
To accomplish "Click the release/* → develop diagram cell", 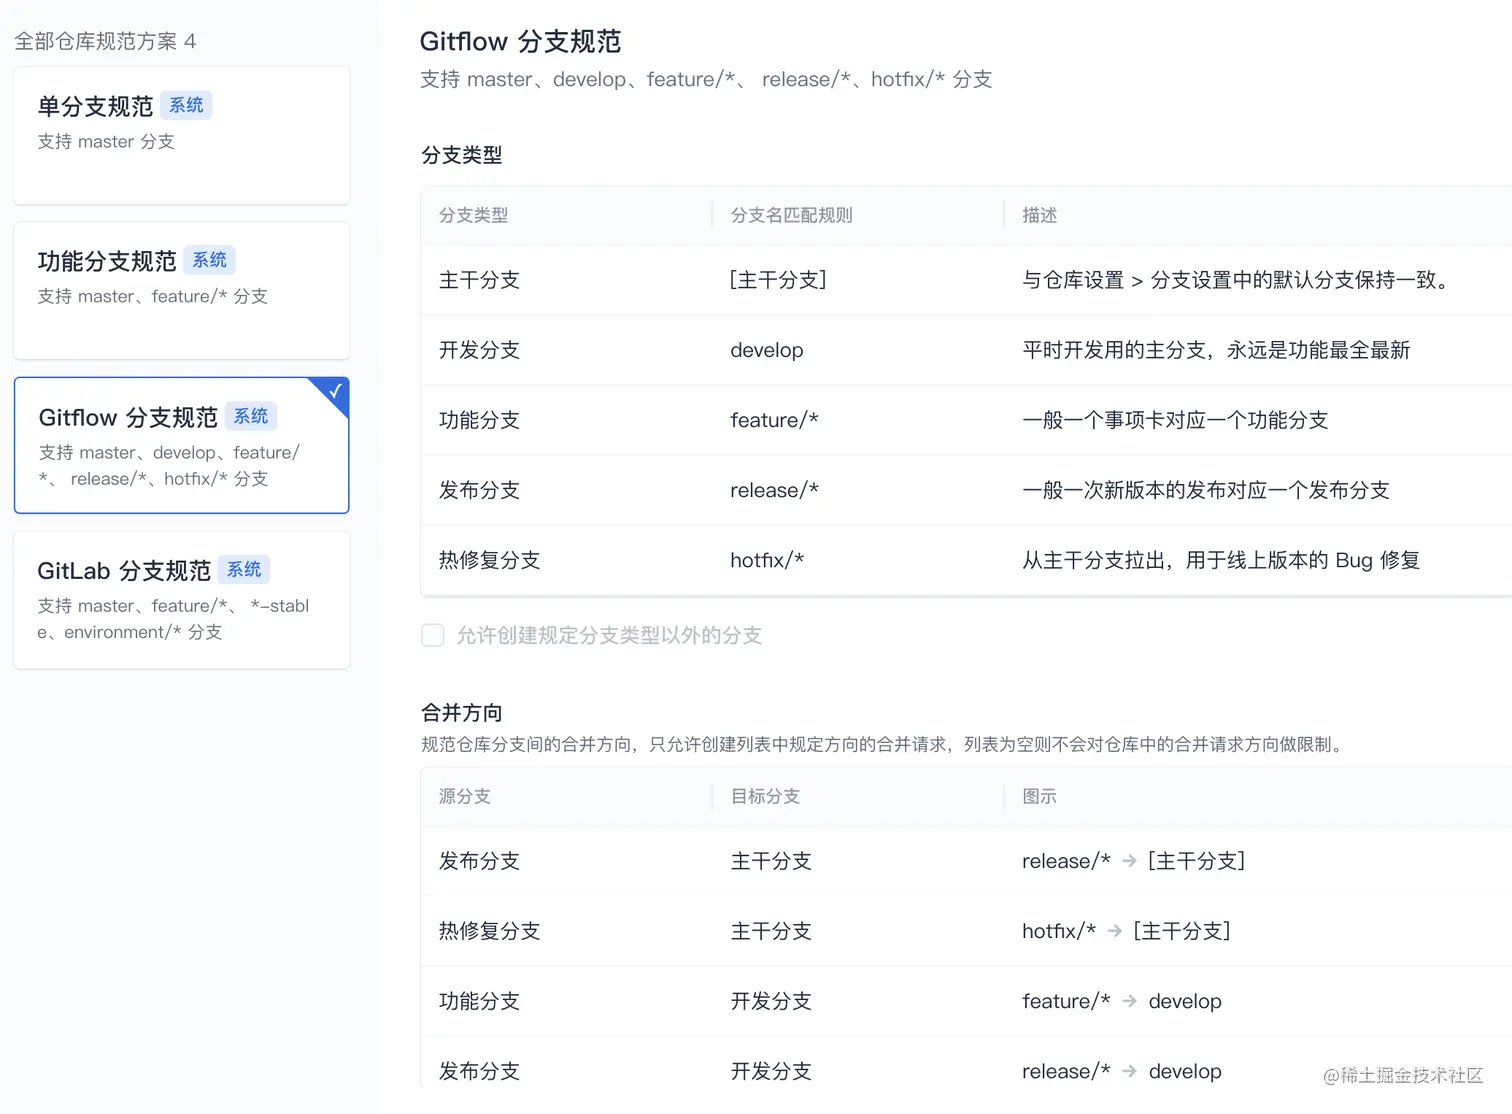I will click(x=1122, y=1071).
